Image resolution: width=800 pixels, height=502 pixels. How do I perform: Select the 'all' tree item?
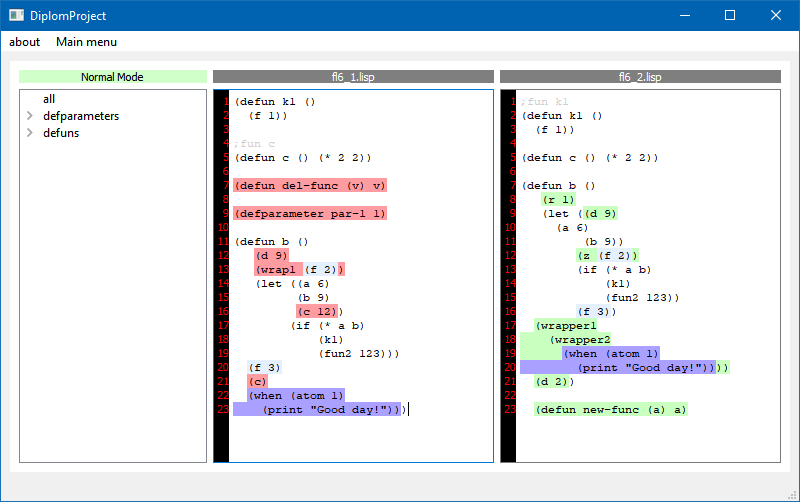[49, 99]
